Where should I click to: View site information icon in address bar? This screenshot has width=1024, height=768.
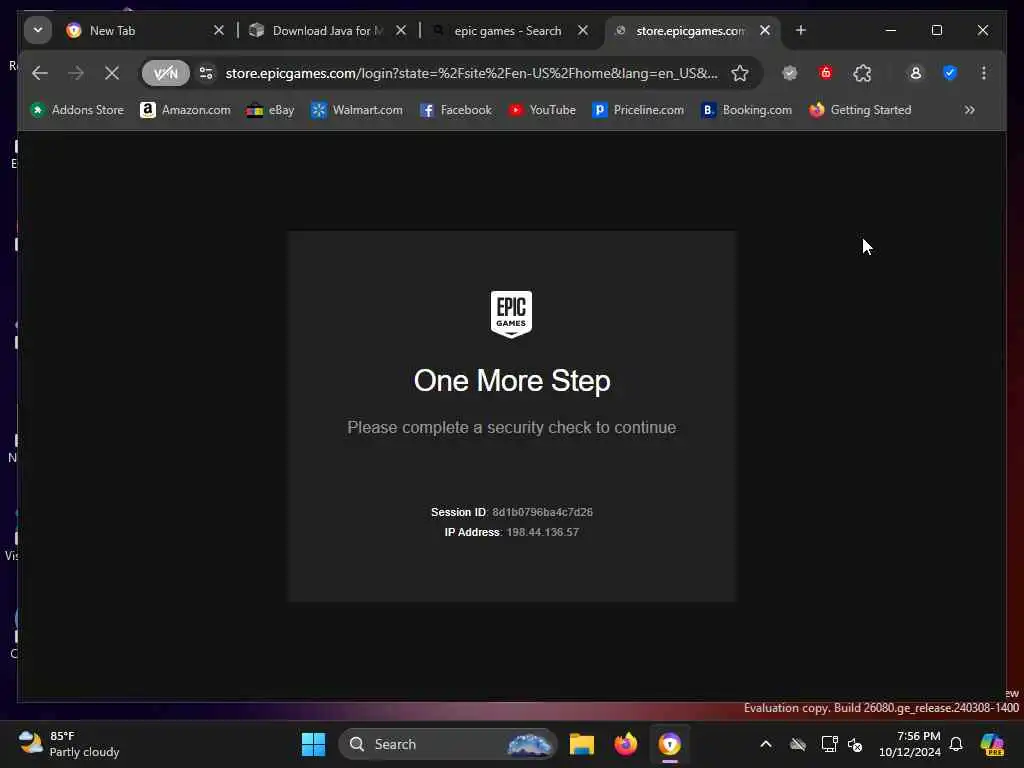(206, 73)
